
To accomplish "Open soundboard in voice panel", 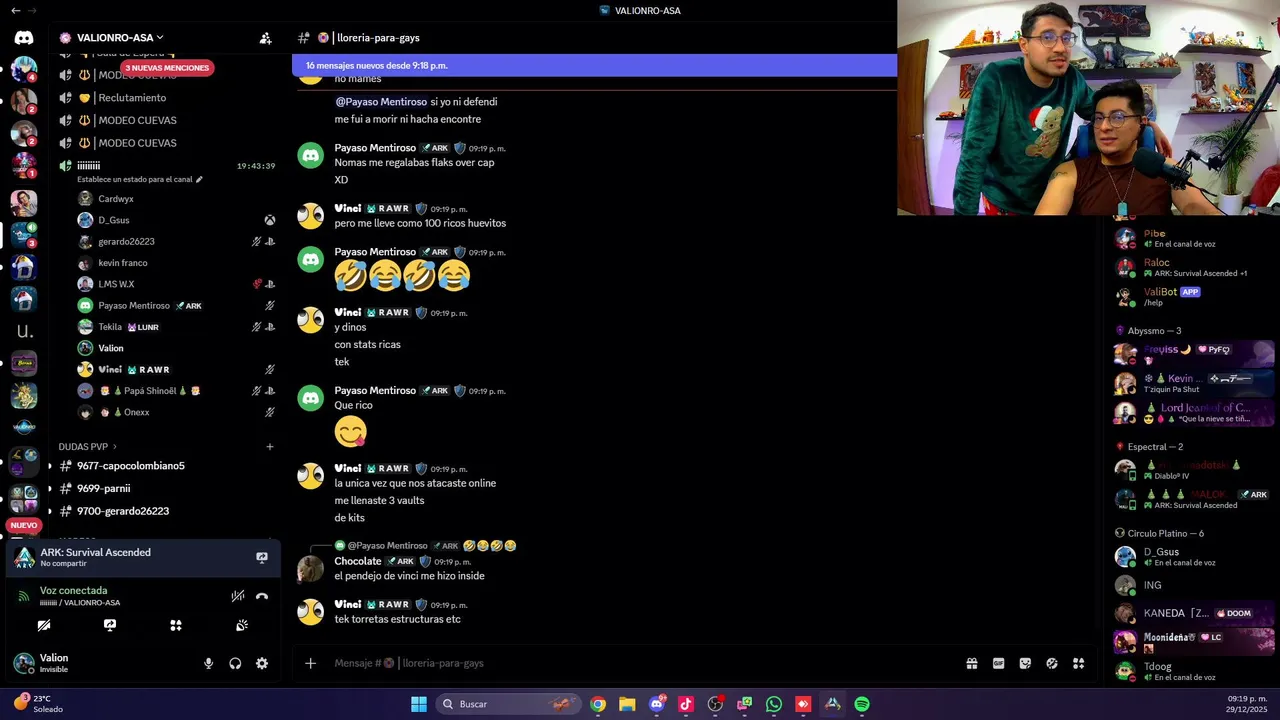I will (242, 625).
